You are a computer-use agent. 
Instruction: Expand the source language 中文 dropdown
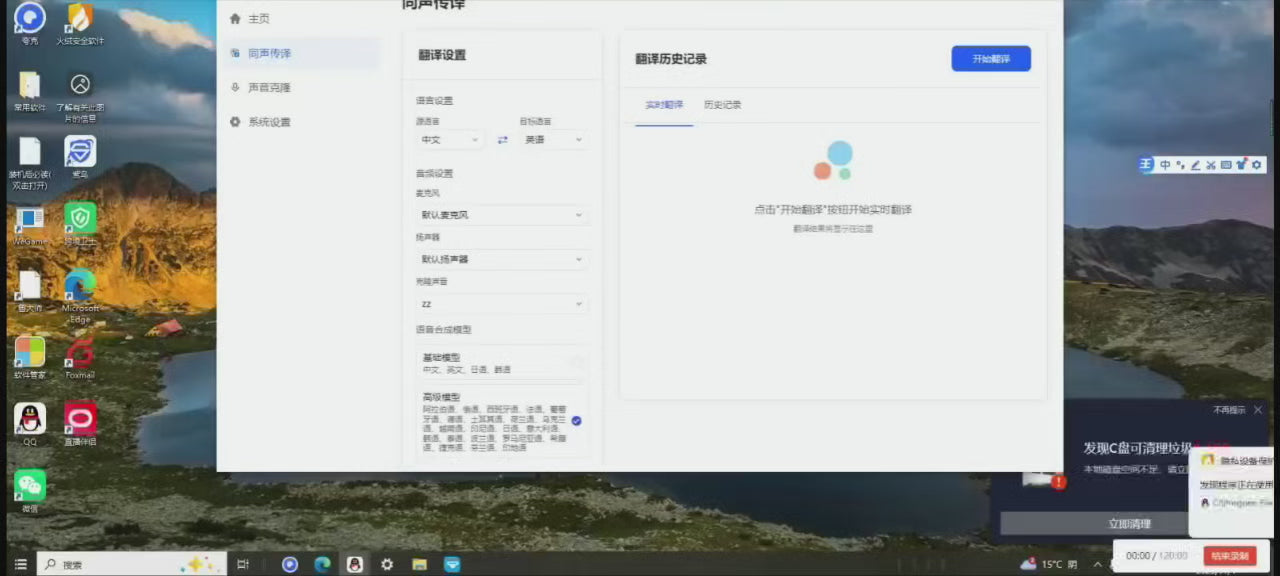(x=451, y=140)
